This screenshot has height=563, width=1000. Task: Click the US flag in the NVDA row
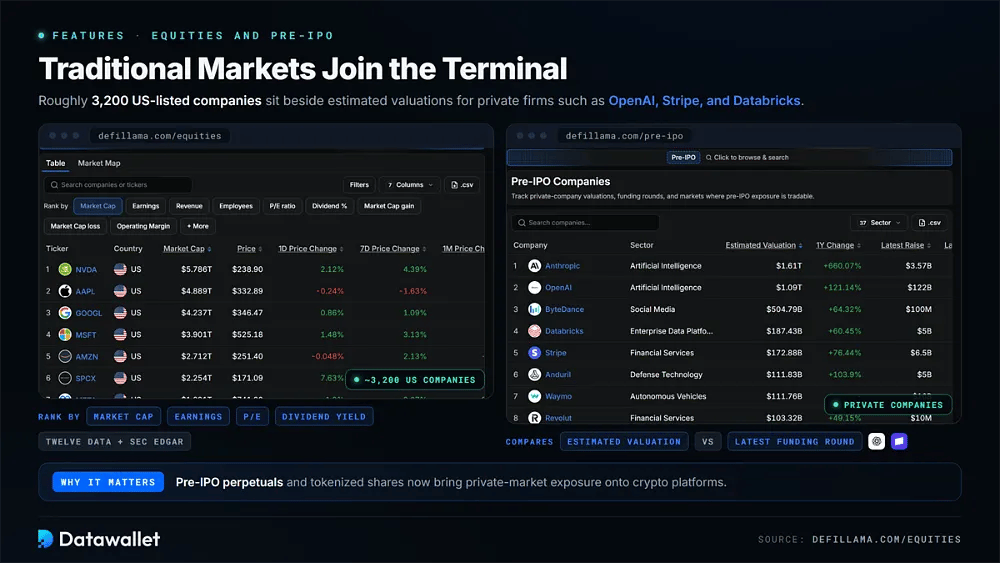120,269
